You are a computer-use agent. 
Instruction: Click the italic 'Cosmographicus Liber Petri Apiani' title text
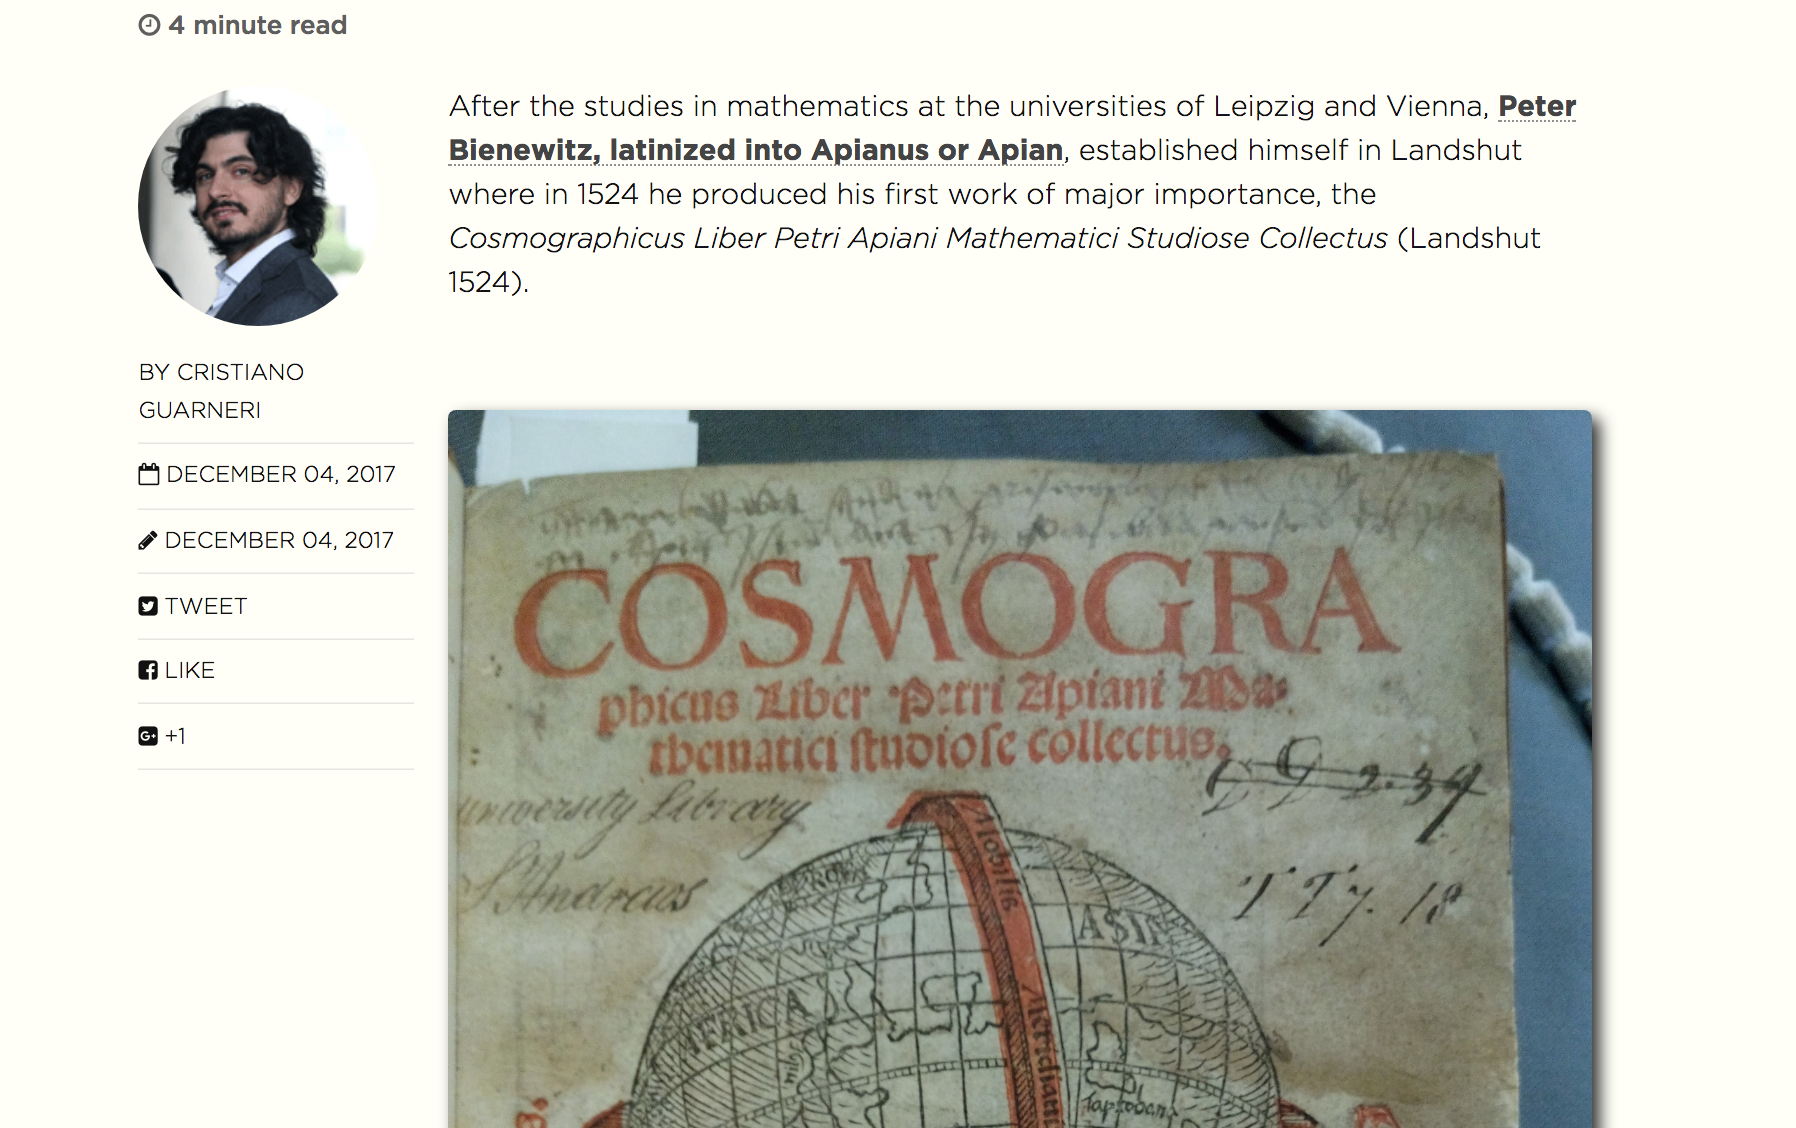(x=693, y=238)
